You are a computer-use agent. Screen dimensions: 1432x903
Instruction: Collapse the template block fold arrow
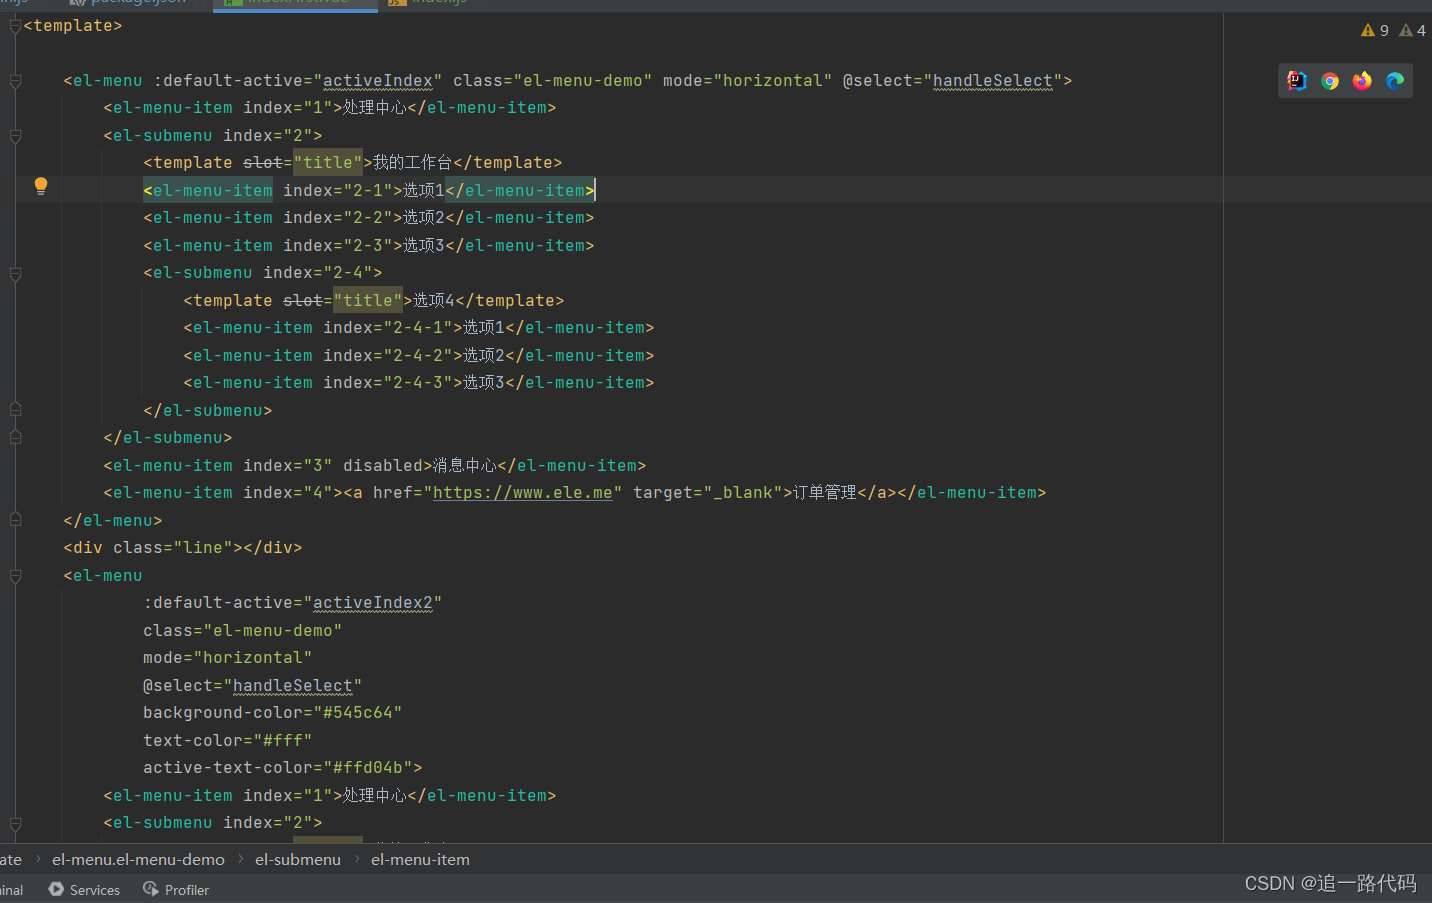(14, 25)
